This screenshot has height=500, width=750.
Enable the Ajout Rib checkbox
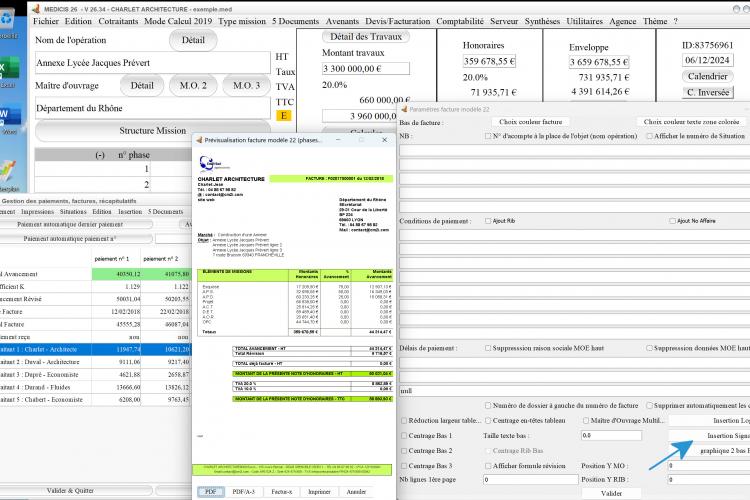point(488,221)
